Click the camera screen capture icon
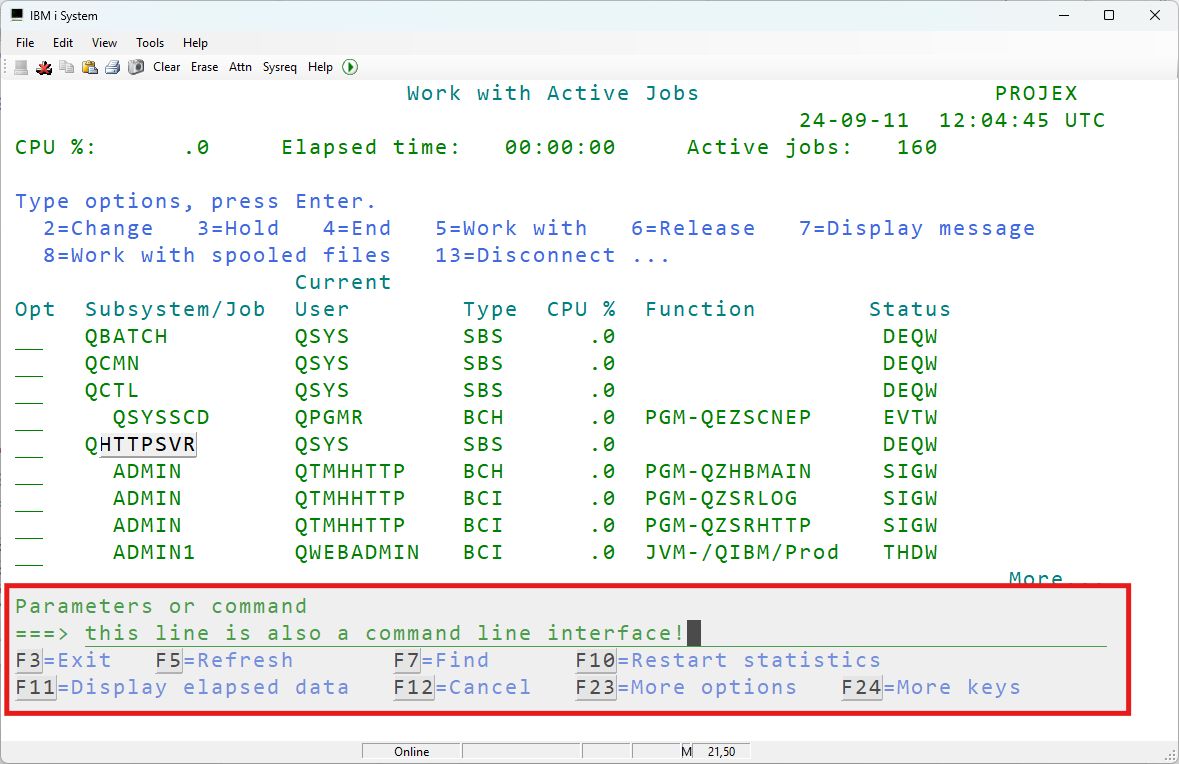 click(x=136, y=67)
